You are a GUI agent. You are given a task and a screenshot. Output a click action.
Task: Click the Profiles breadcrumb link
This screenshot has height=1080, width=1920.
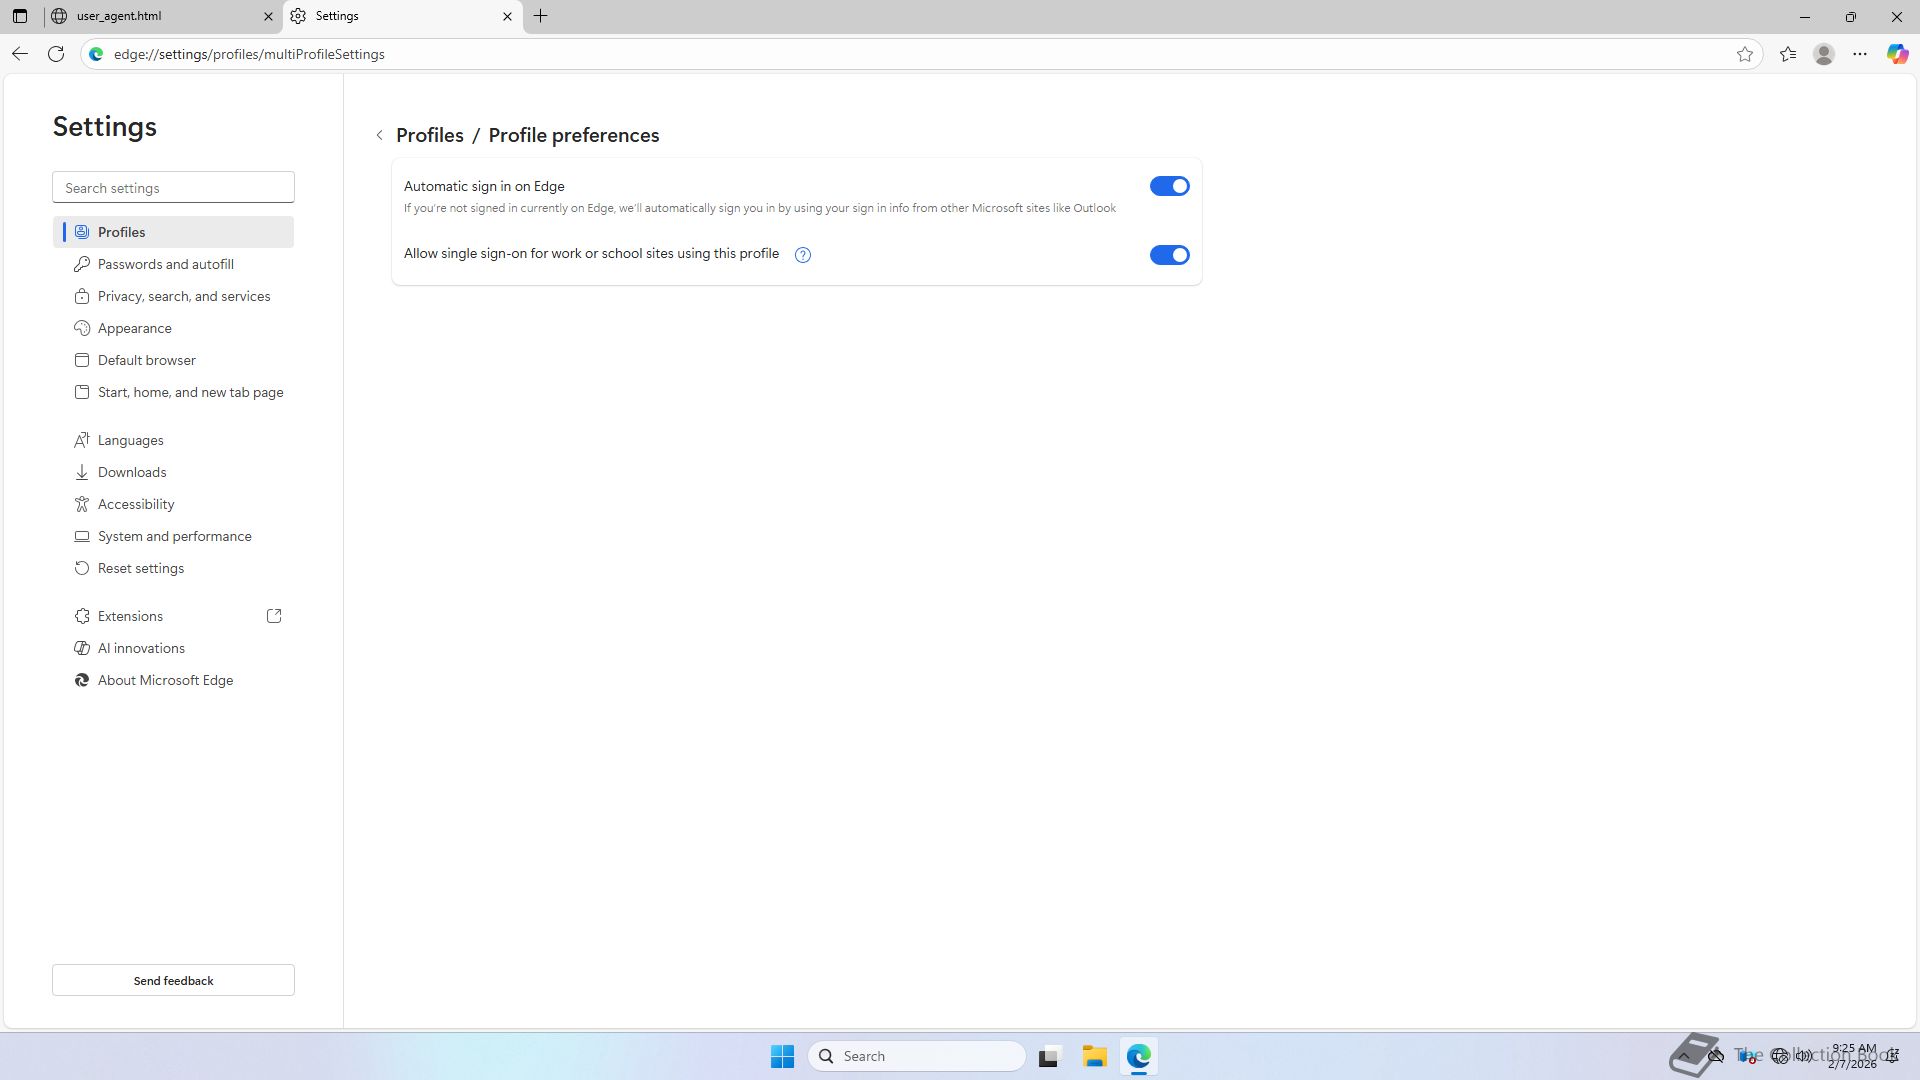point(429,135)
